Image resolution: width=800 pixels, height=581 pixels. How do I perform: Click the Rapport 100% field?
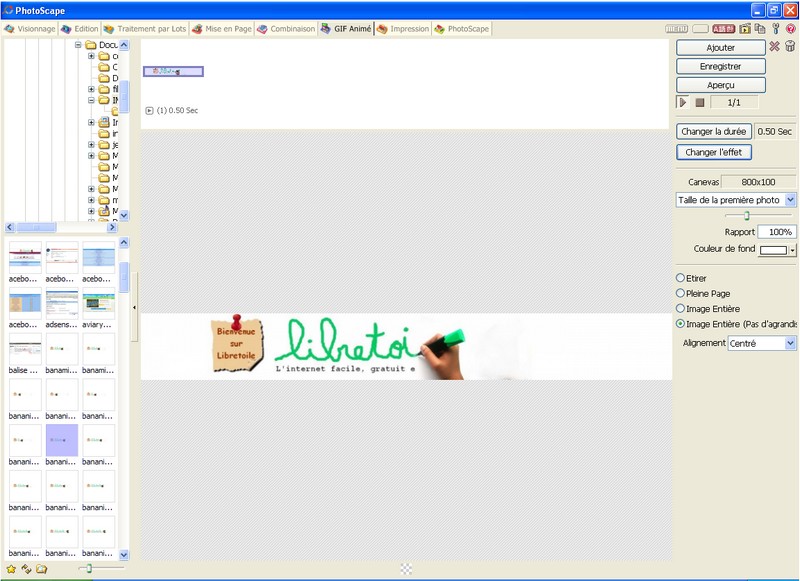(x=777, y=232)
